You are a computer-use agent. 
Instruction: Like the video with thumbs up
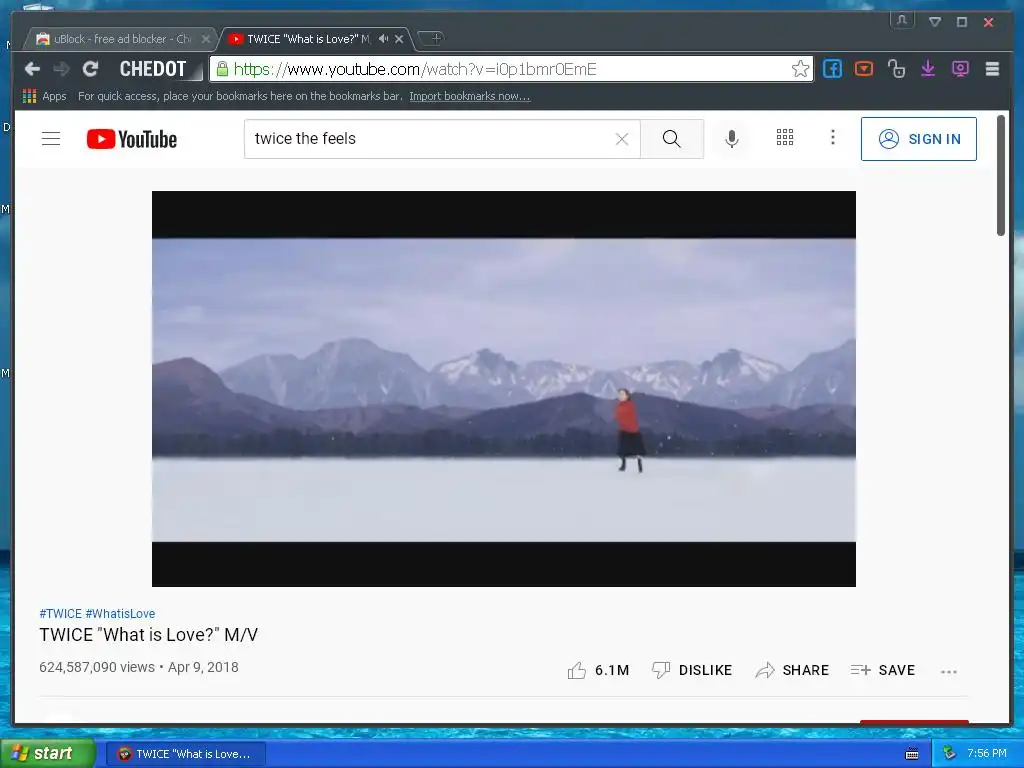pos(598,671)
